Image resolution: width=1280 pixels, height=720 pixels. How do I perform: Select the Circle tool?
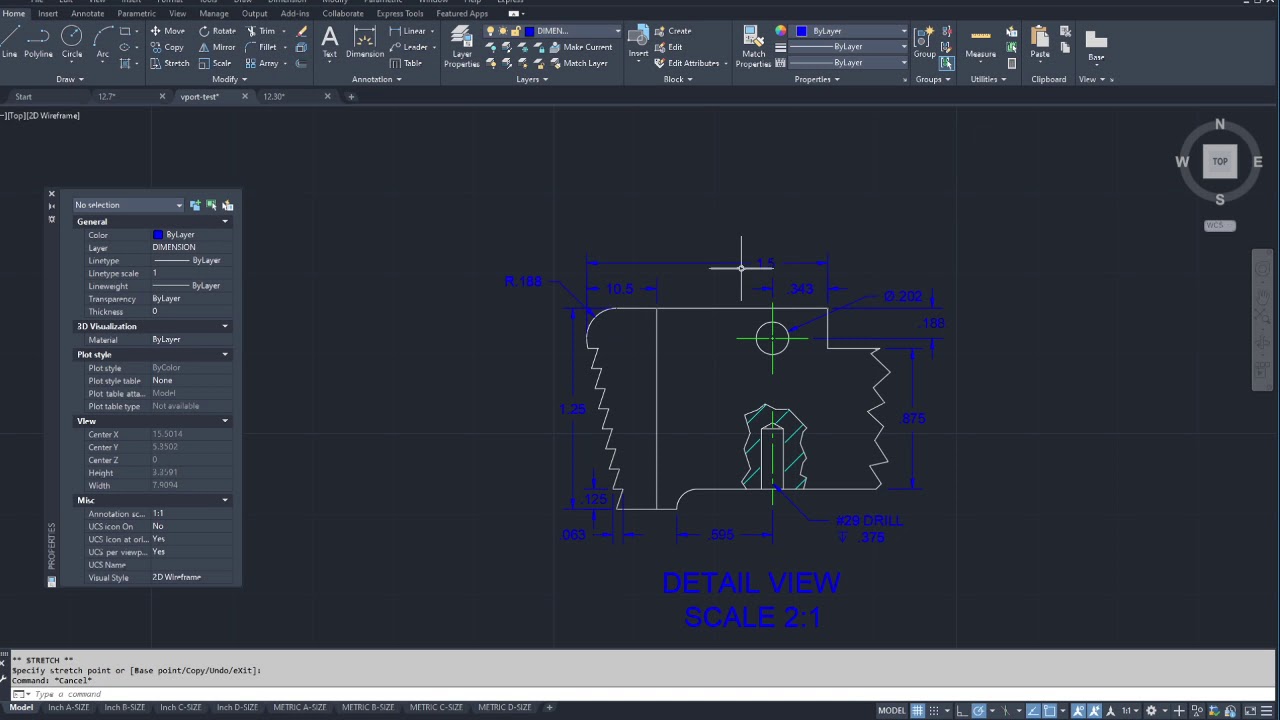[x=71, y=42]
